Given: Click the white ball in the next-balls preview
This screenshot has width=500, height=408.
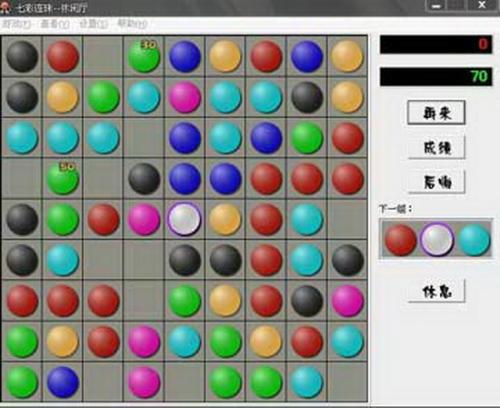Looking at the screenshot, I should (437, 240).
